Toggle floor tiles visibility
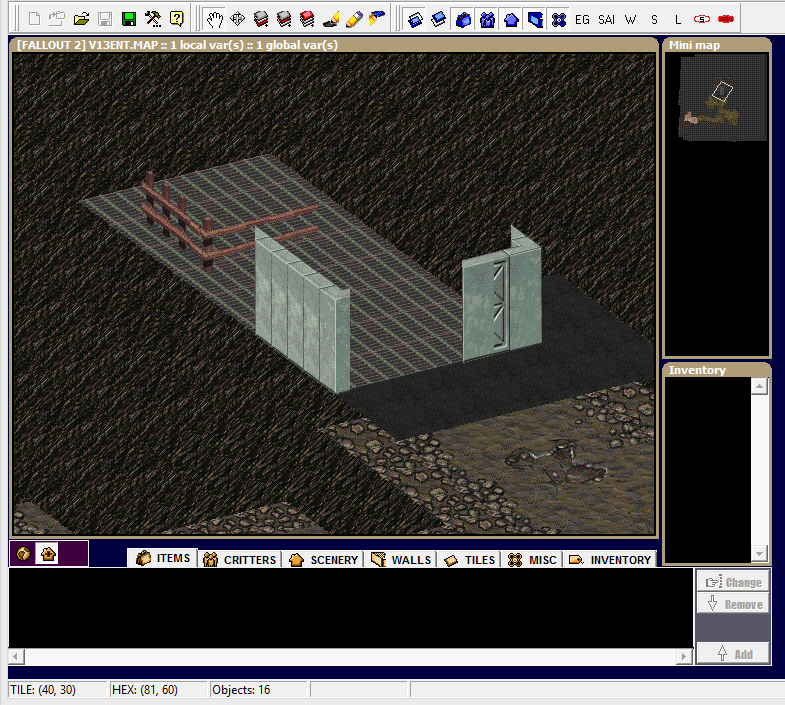785x705 pixels. 415,20
